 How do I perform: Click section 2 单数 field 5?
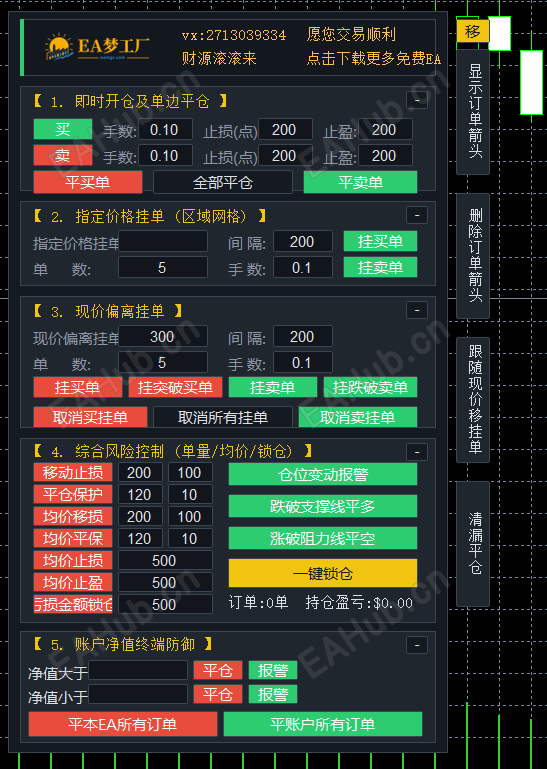[x=163, y=268]
